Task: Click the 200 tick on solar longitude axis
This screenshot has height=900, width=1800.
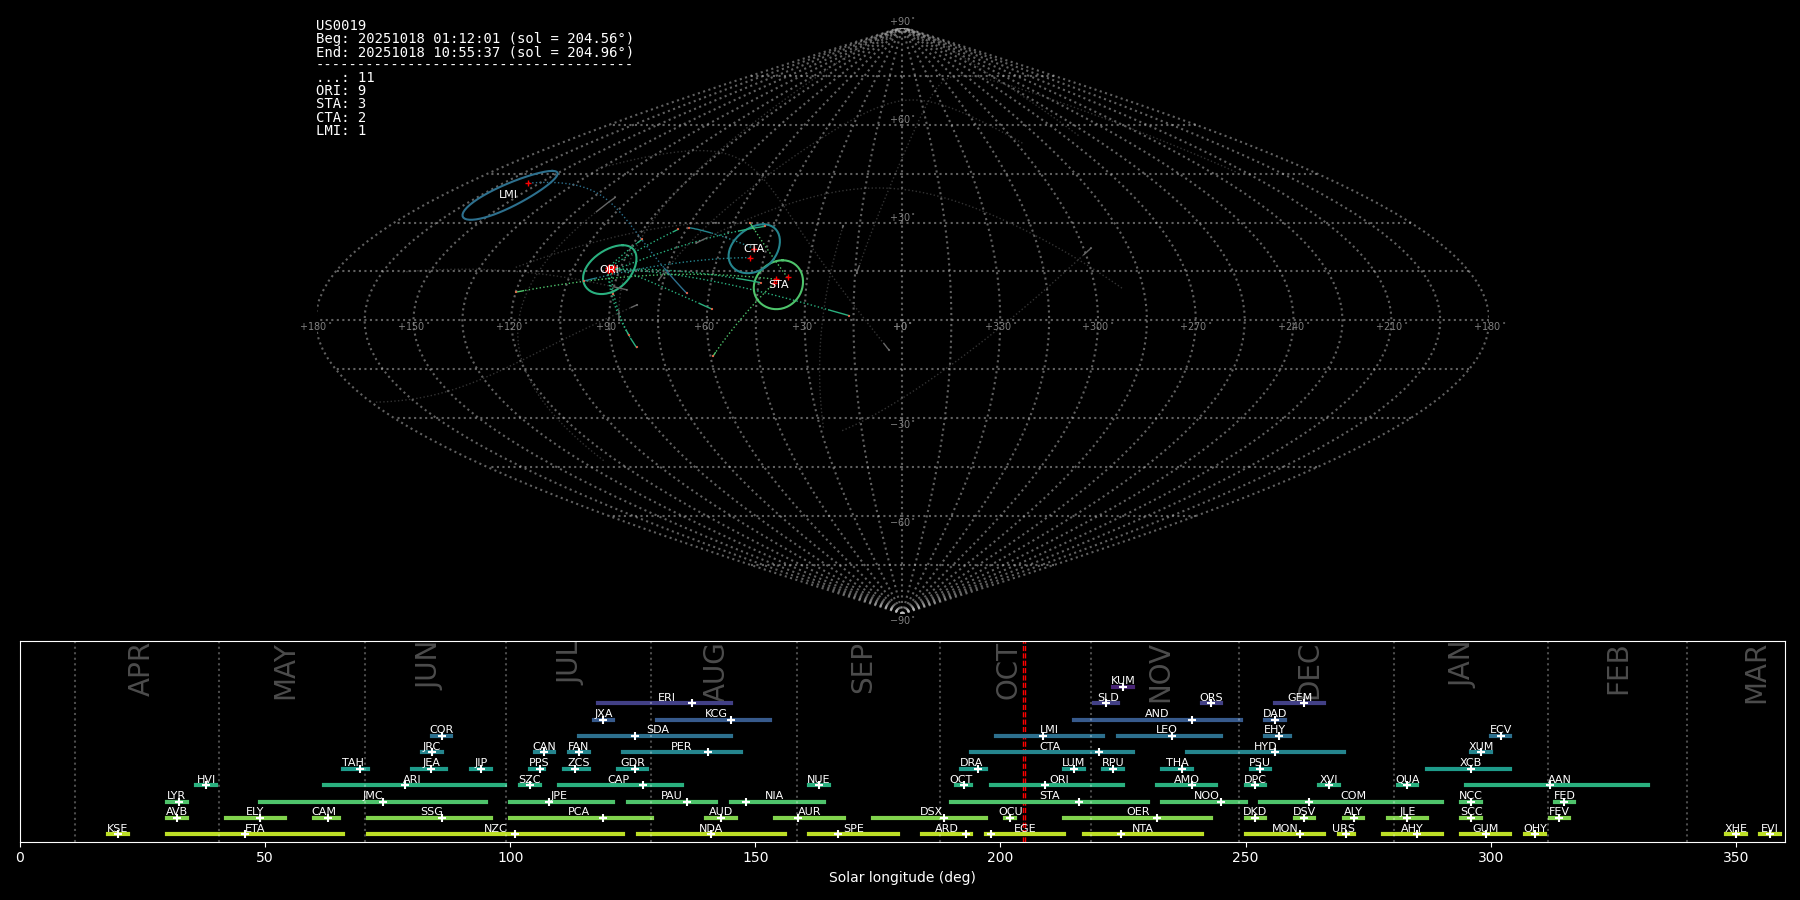Action: click(1000, 857)
